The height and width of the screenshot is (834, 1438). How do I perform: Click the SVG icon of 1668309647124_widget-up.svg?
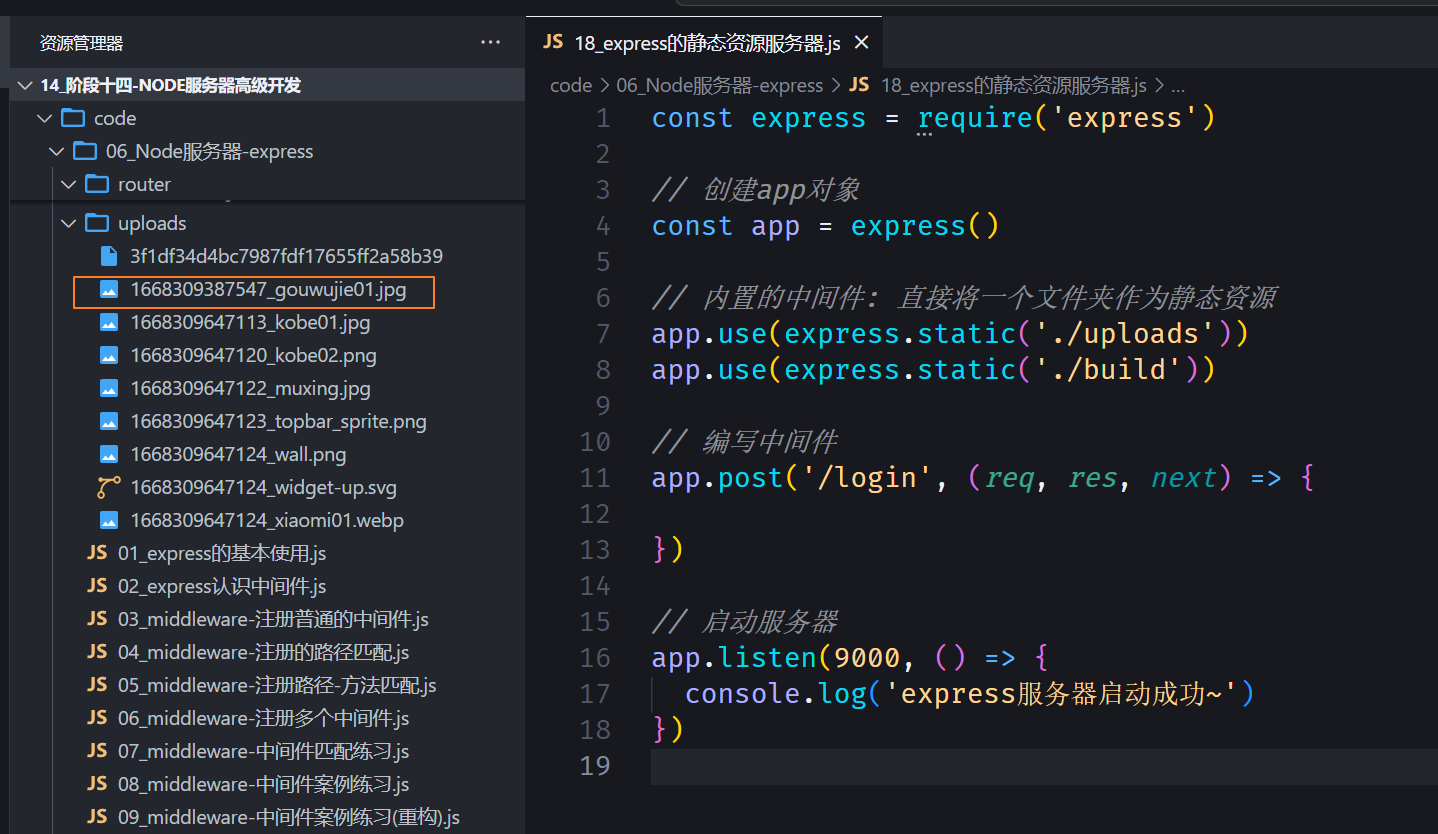[x=110, y=488]
